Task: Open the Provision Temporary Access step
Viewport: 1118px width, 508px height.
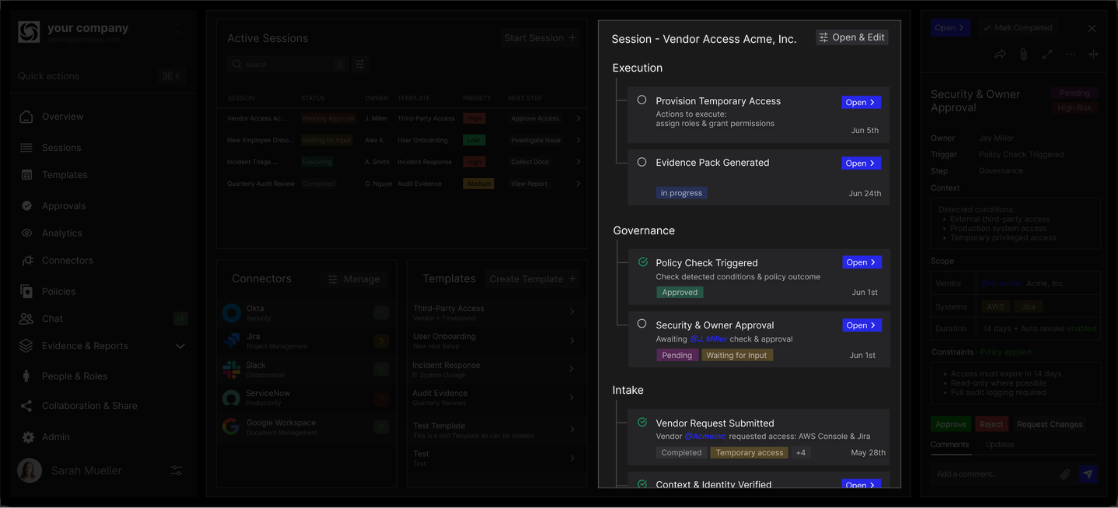Action: (861, 103)
